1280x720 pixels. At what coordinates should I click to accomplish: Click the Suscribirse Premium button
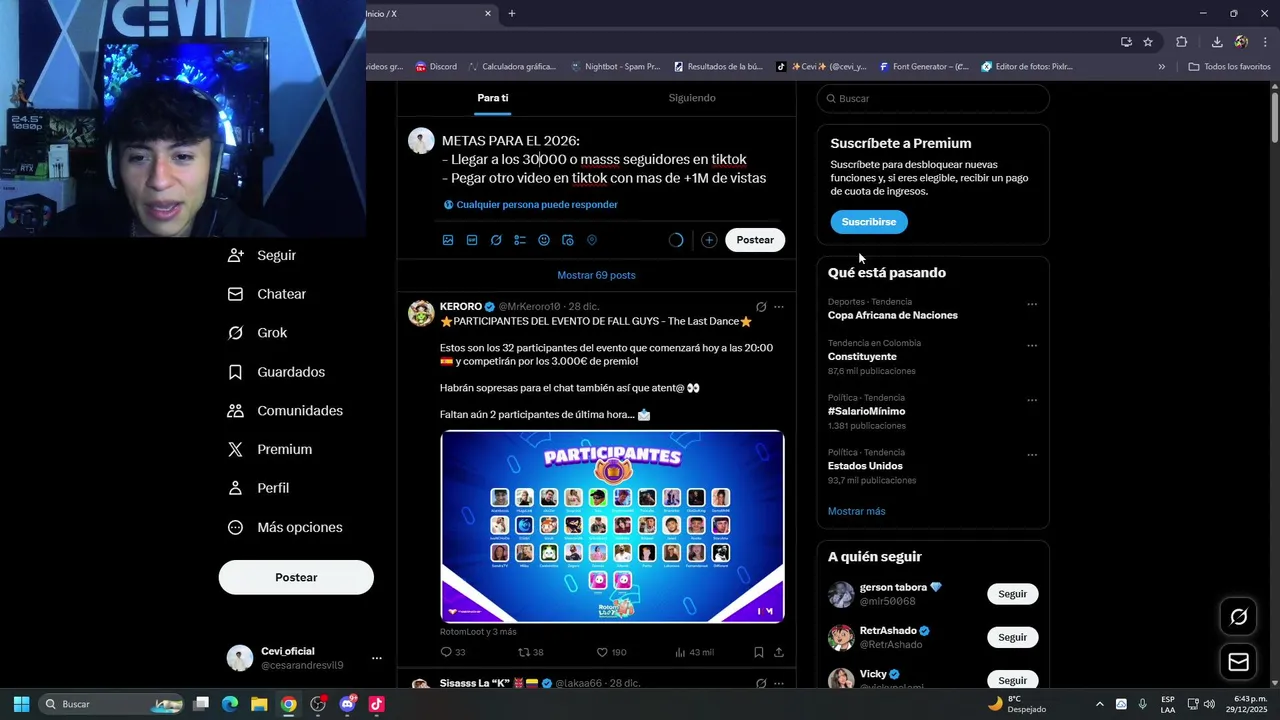[868, 222]
